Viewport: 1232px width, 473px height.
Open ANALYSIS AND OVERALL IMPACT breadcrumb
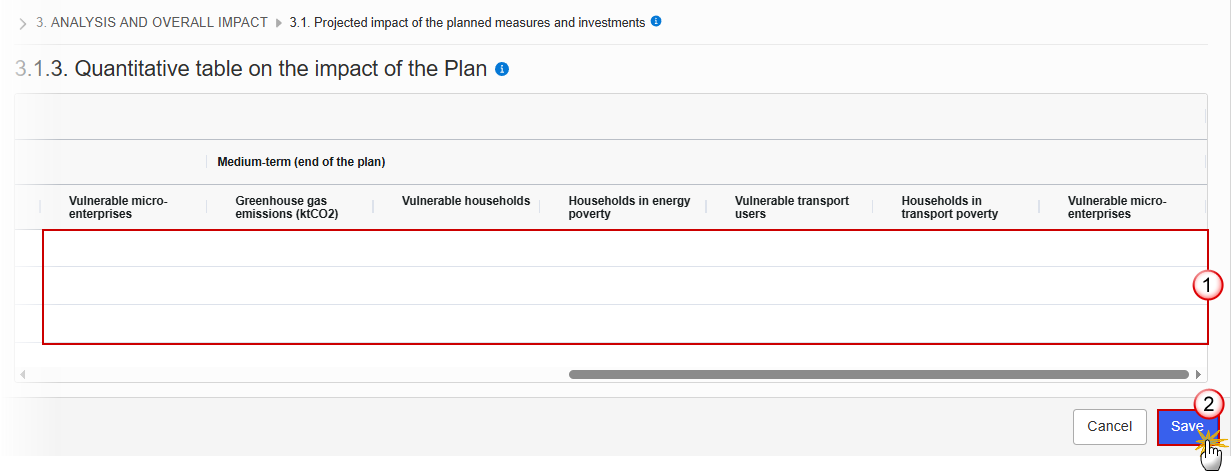152,22
